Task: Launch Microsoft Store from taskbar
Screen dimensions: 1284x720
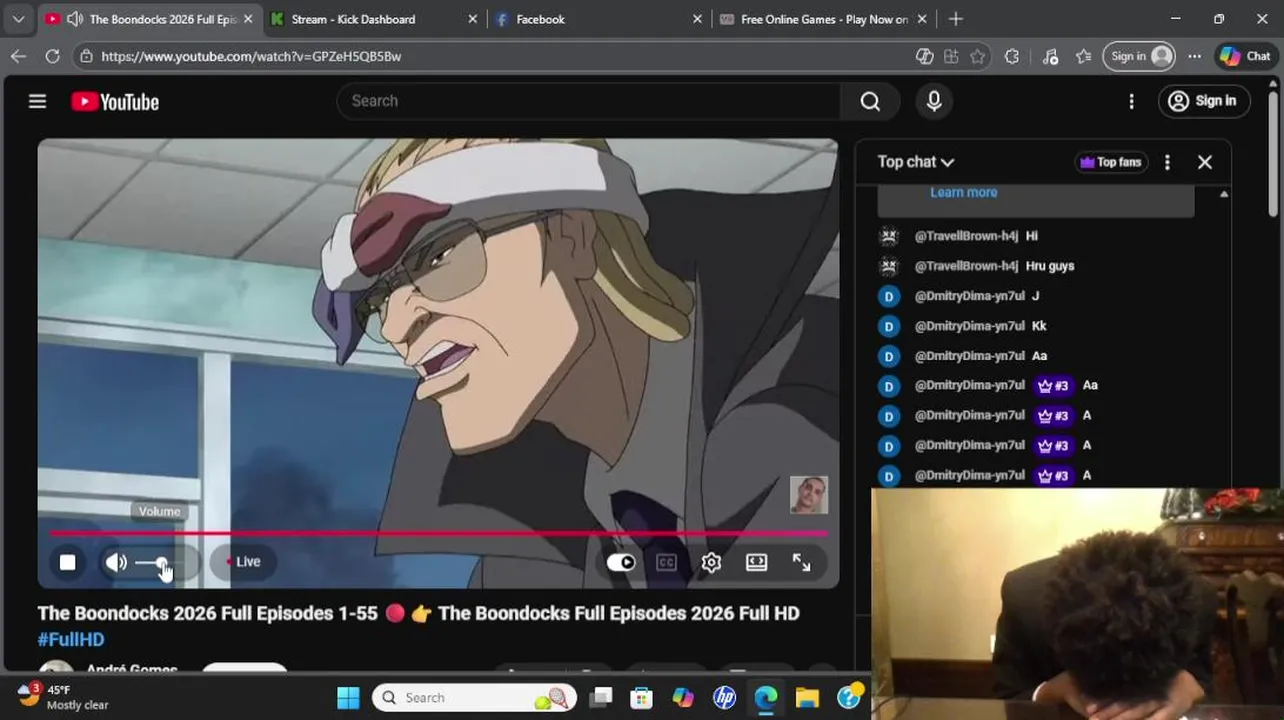Action: click(641, 697)
